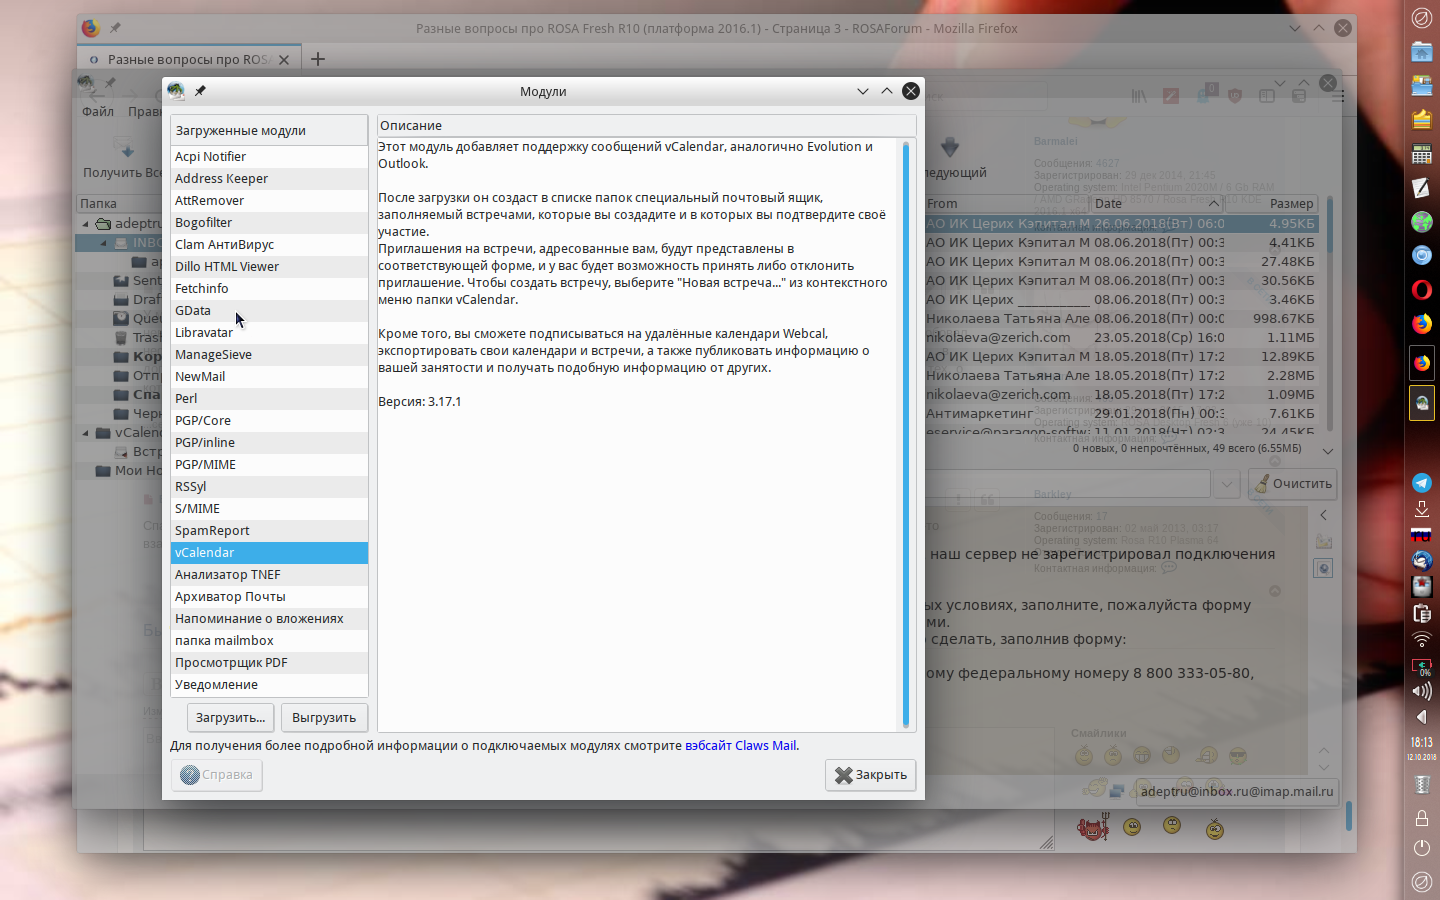Screen dimensions: 1440x900
Task: Select the Perl module
Action: (x=269, y=399)
